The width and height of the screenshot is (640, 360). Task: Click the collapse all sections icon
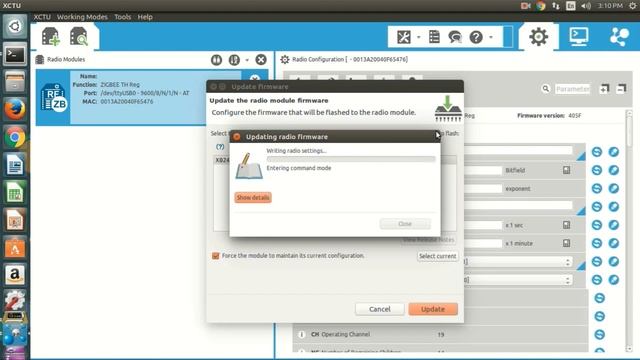621,89
